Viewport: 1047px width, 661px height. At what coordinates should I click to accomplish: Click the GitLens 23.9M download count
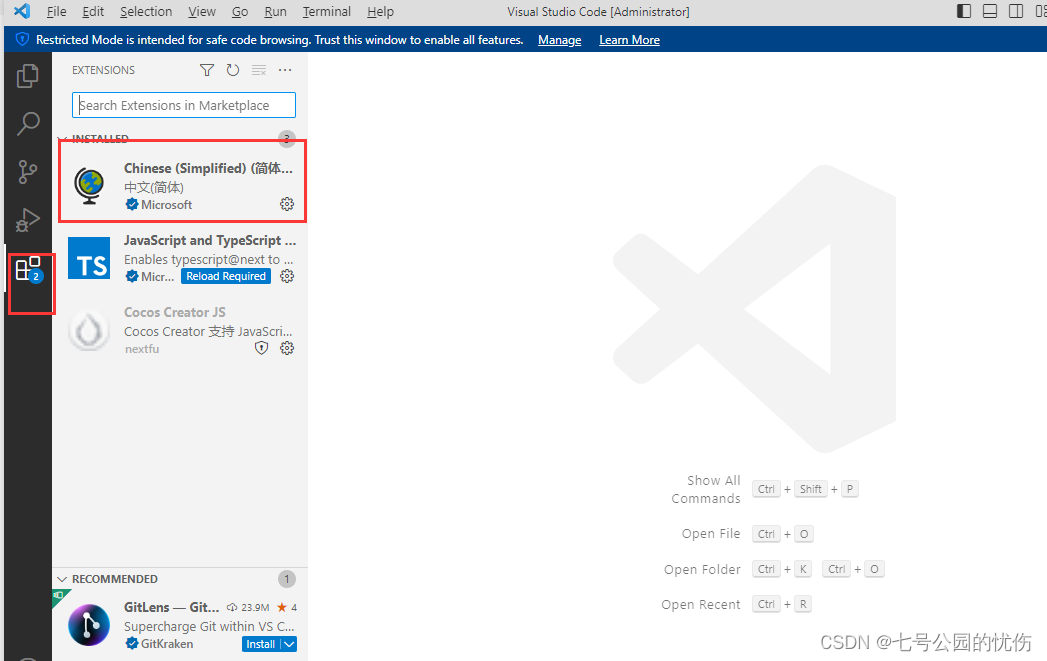tap(248, 608)
